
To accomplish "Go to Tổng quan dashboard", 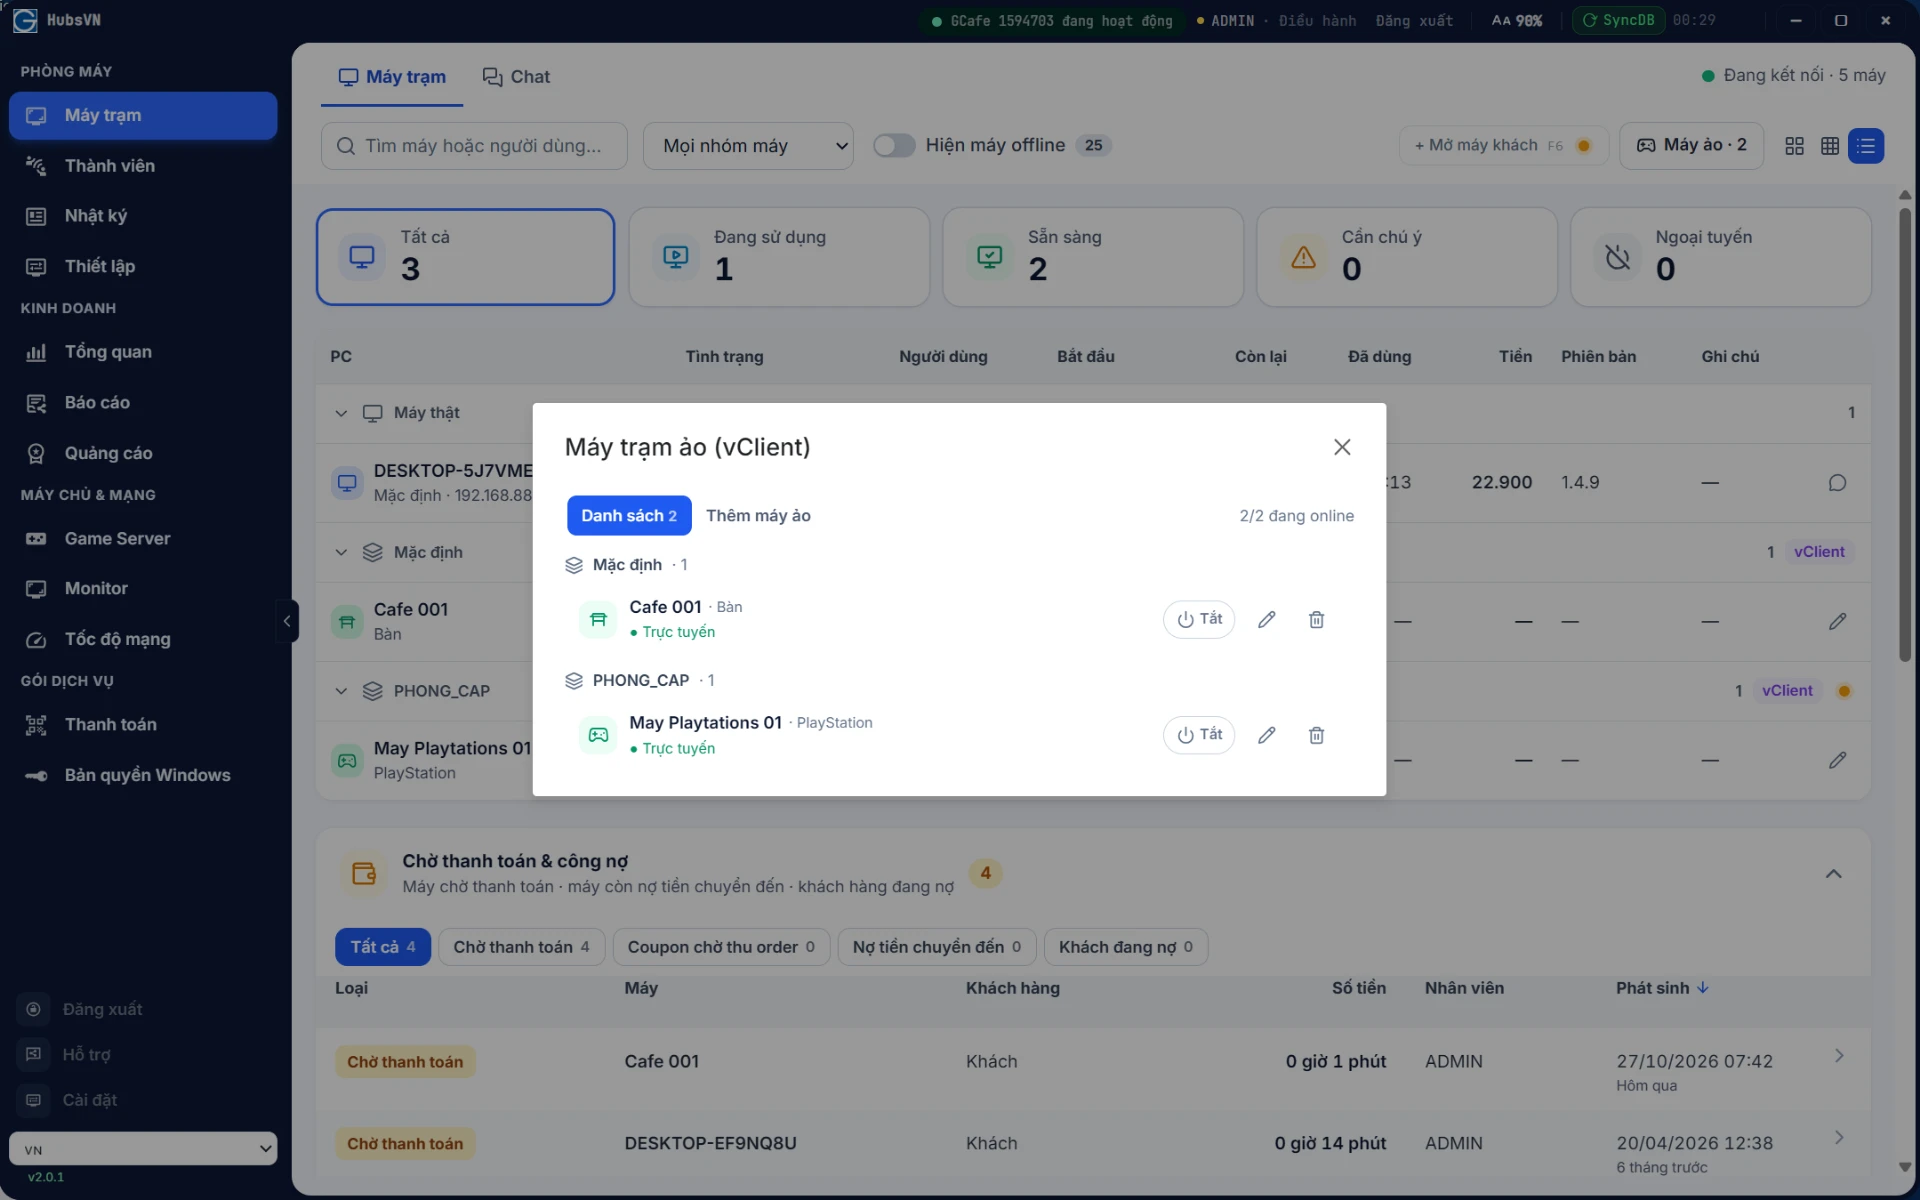I will pyautogui.click(x=143, y=352).
